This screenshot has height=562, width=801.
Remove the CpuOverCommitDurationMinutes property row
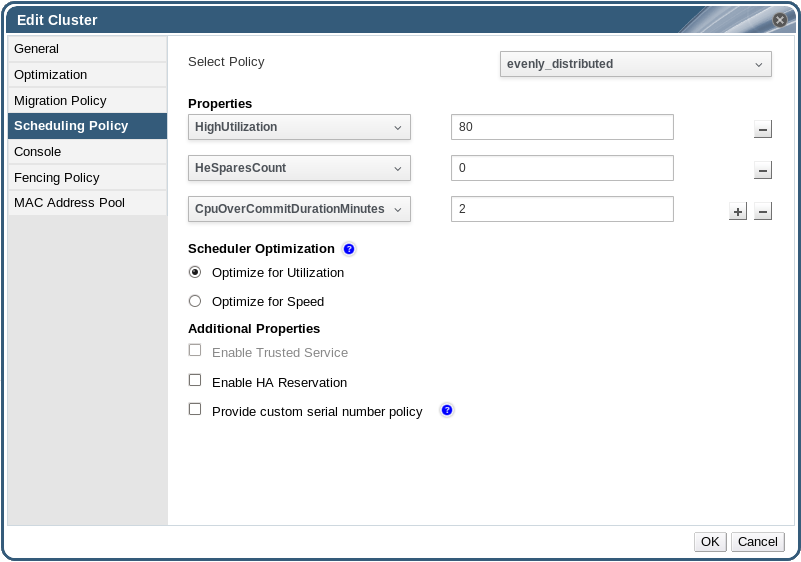pyautogui.click(x=762, y=211)
